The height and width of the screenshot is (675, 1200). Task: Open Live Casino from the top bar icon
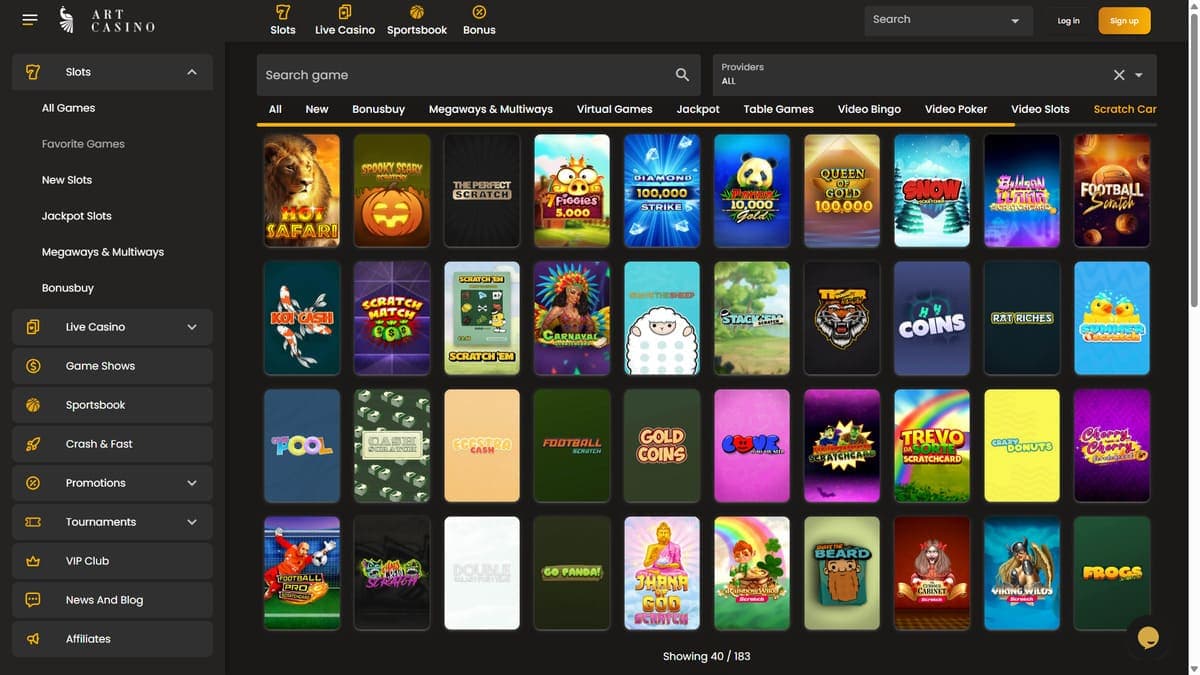coord(345,12)
